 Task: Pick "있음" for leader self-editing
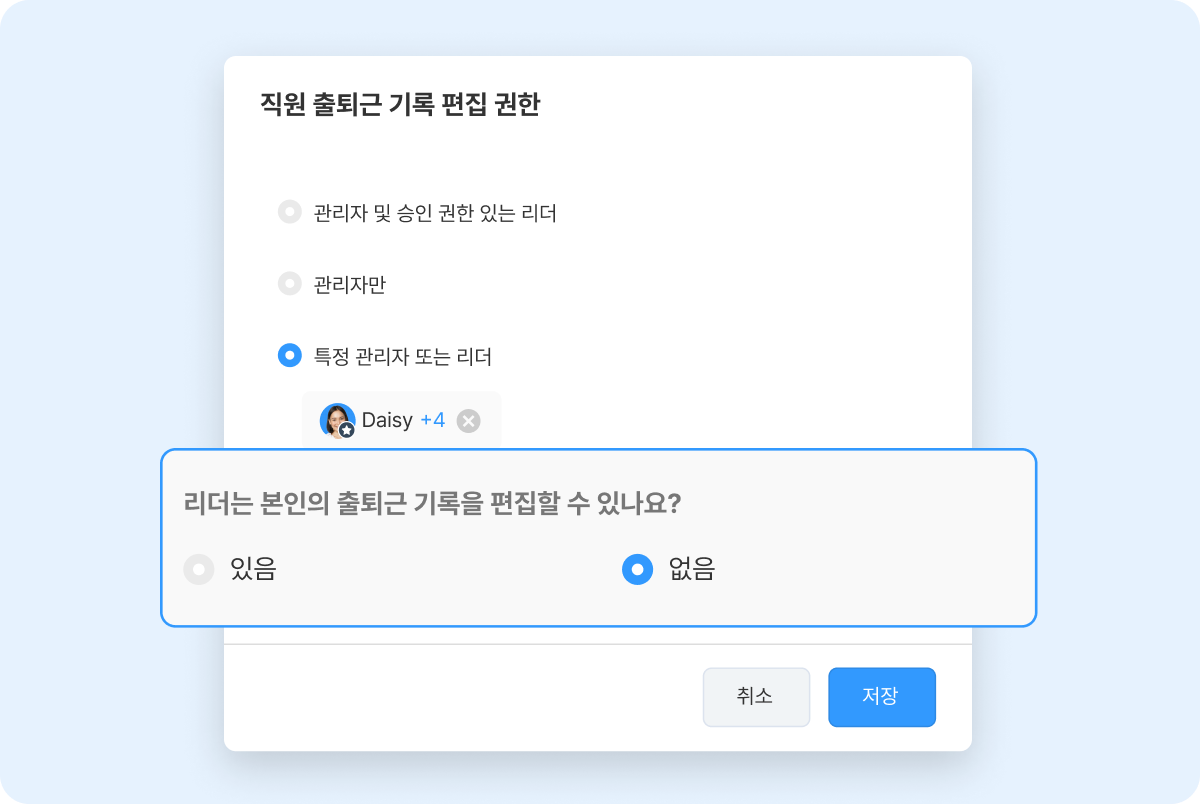coord(199,570)
